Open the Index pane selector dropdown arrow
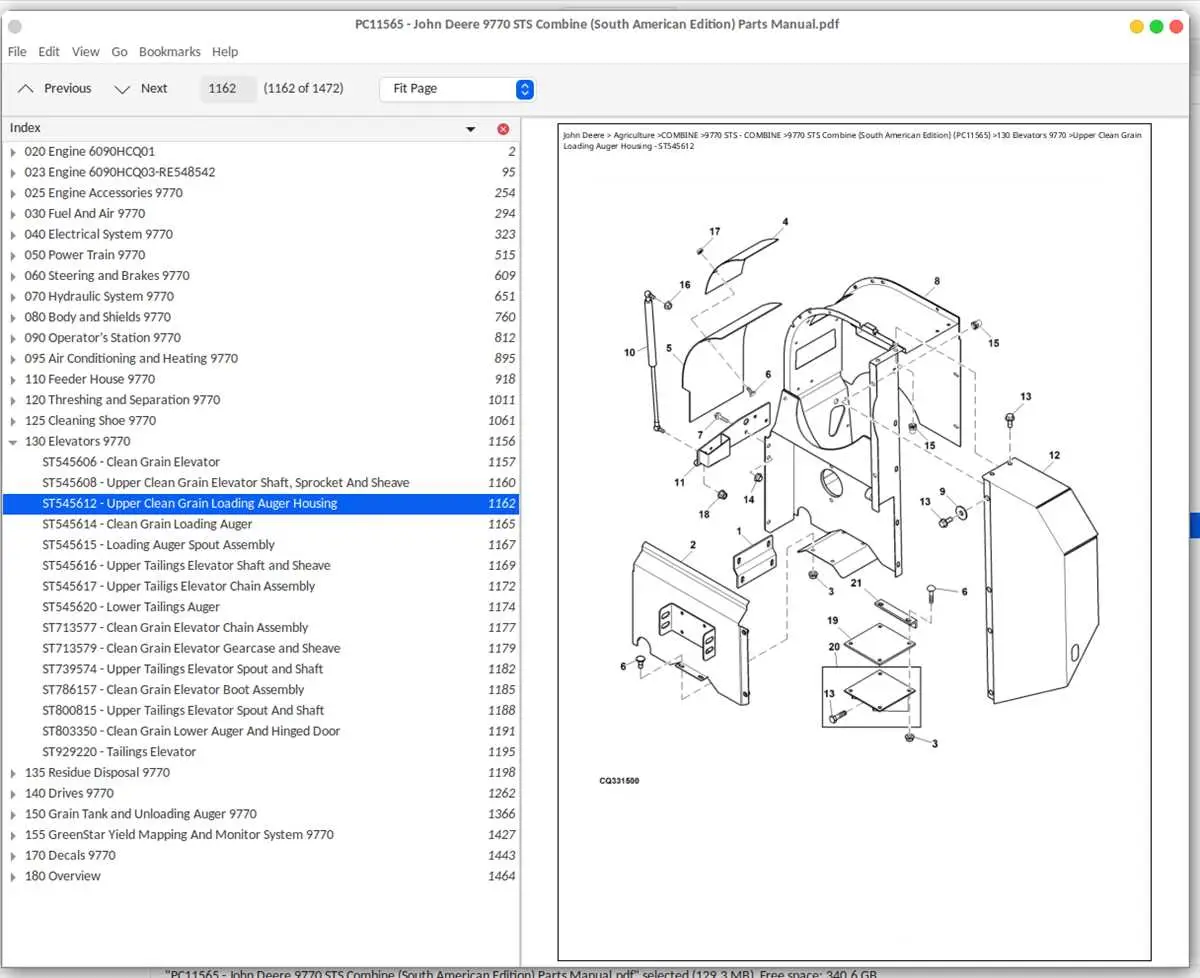 pos(471,129)
